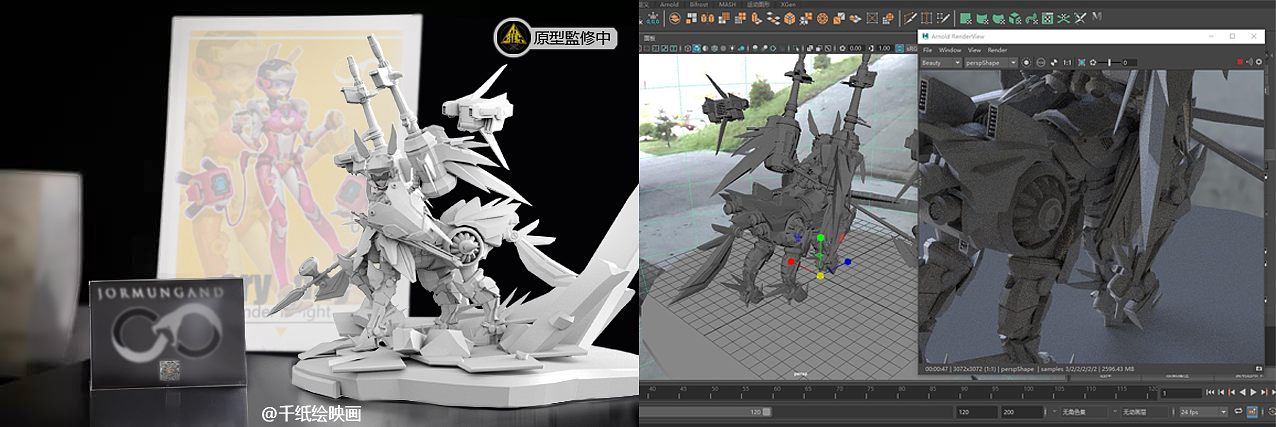Click the boxed X shelf icon
This screenshot has height=427, width=1276.
click(872, 19)
